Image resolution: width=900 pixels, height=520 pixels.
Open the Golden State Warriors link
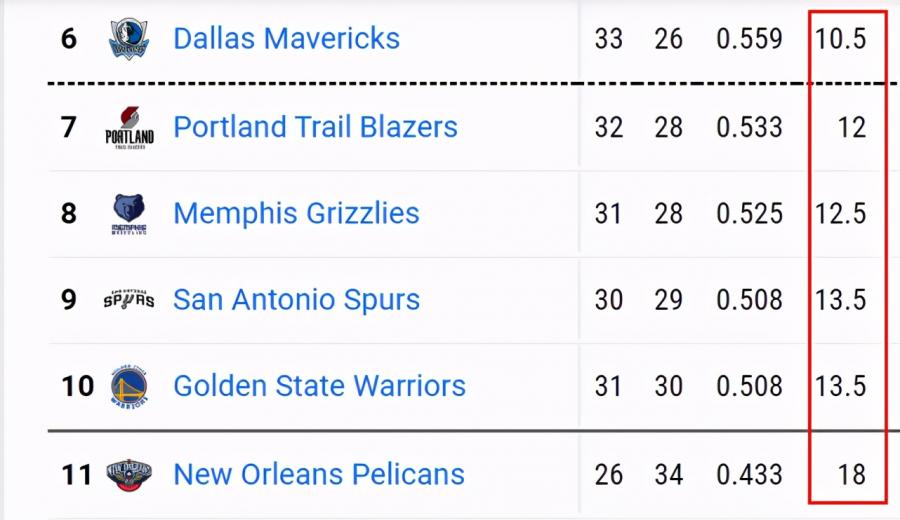click(x=319, y=386)
